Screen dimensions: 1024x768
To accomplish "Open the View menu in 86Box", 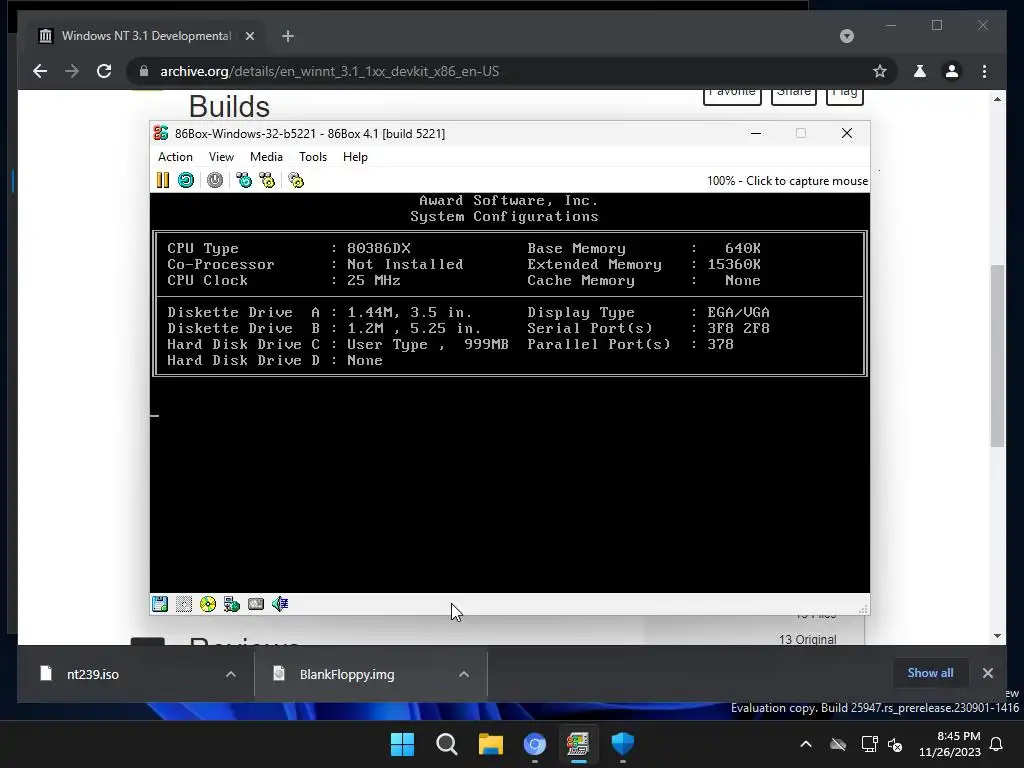I will (221, 157).
